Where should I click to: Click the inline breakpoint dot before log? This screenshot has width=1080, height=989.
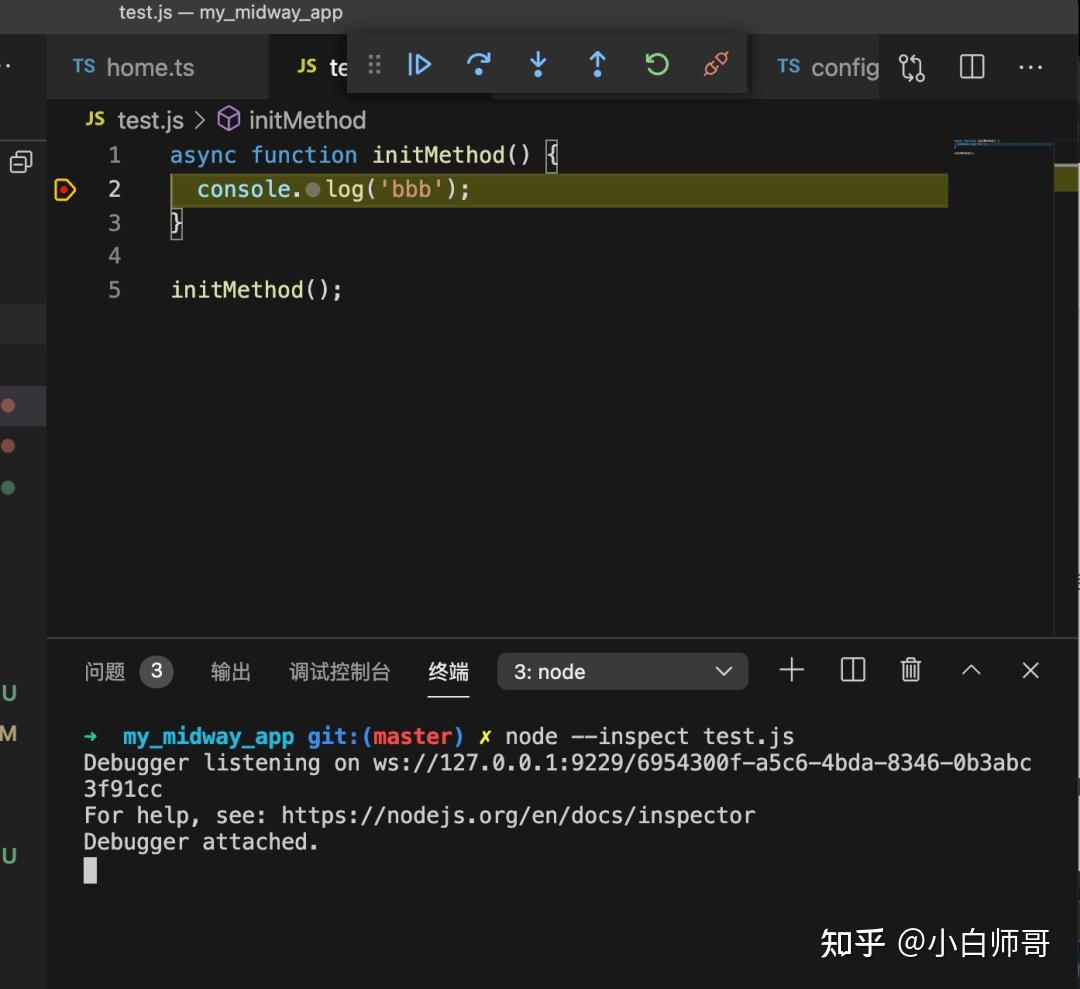[313, 189]
